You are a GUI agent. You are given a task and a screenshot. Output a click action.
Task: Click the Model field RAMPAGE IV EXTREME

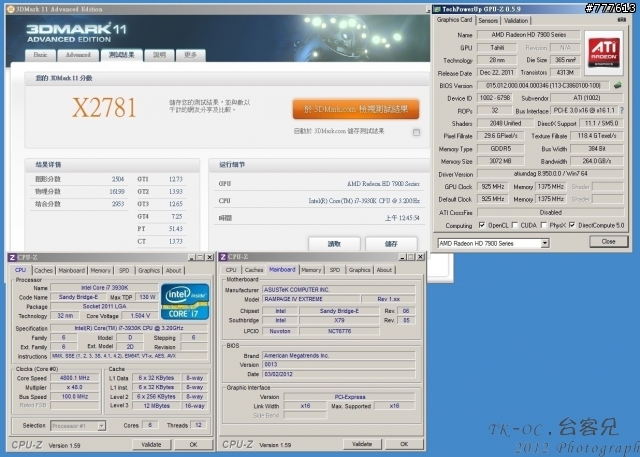tap(311, 299)
